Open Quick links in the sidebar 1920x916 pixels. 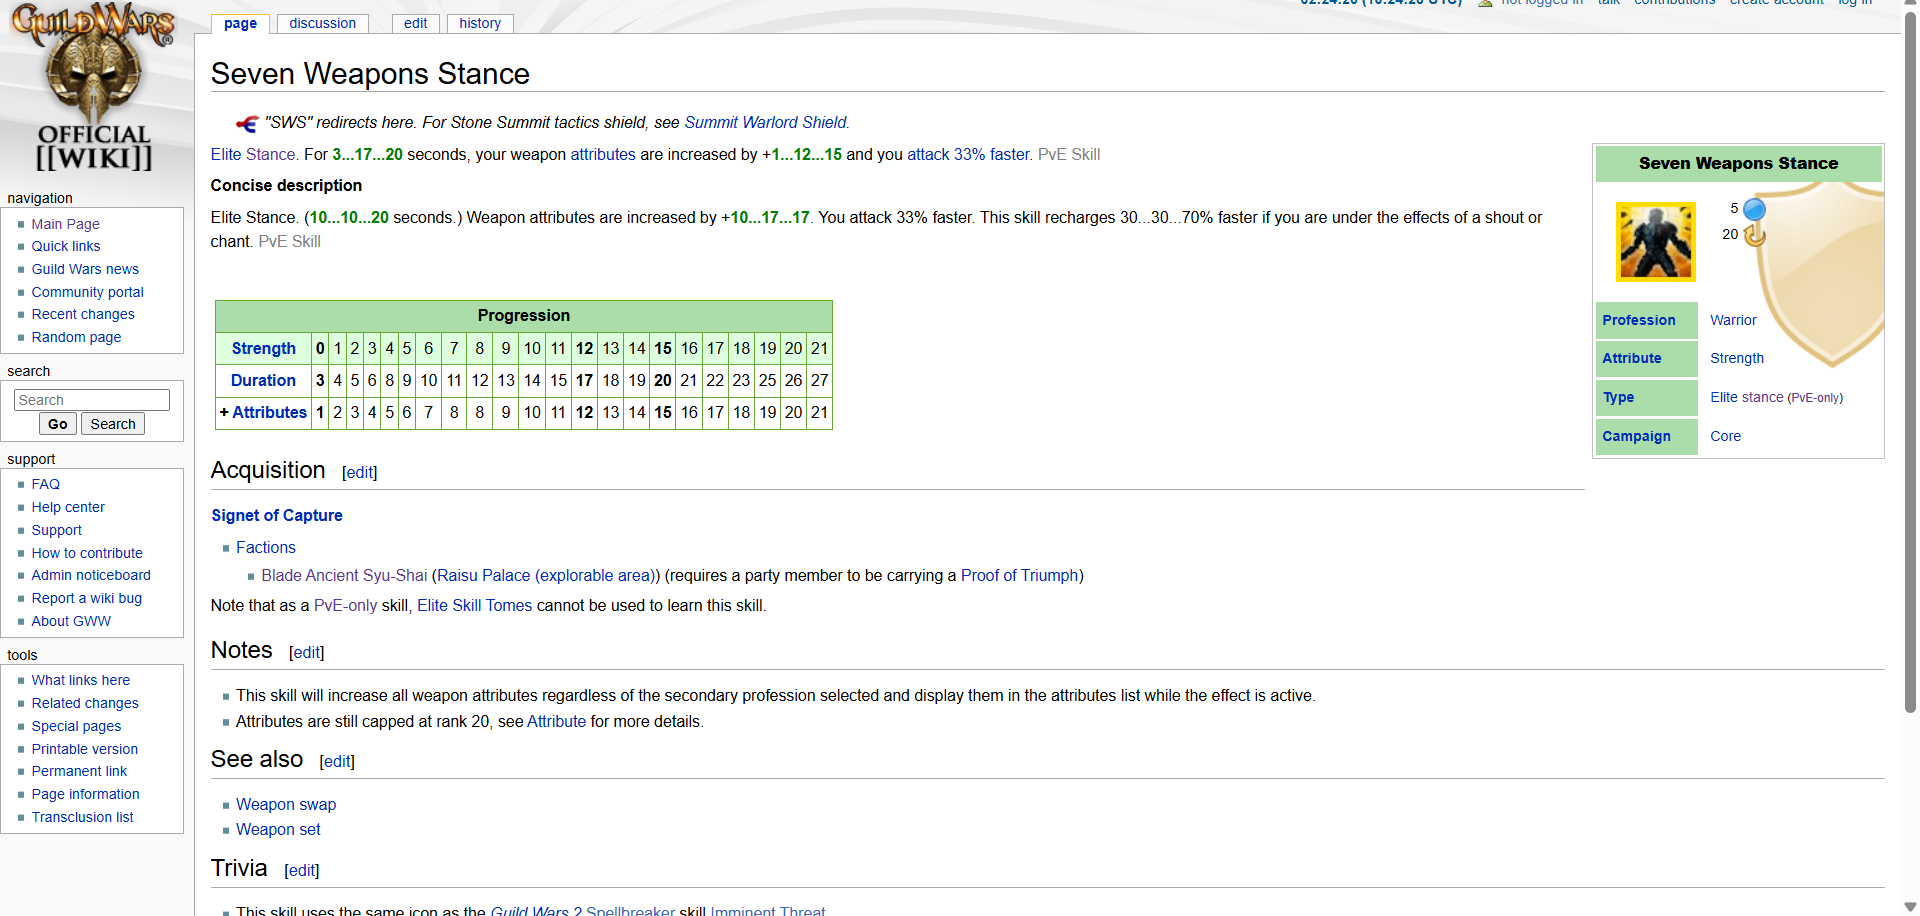(66, 246)
